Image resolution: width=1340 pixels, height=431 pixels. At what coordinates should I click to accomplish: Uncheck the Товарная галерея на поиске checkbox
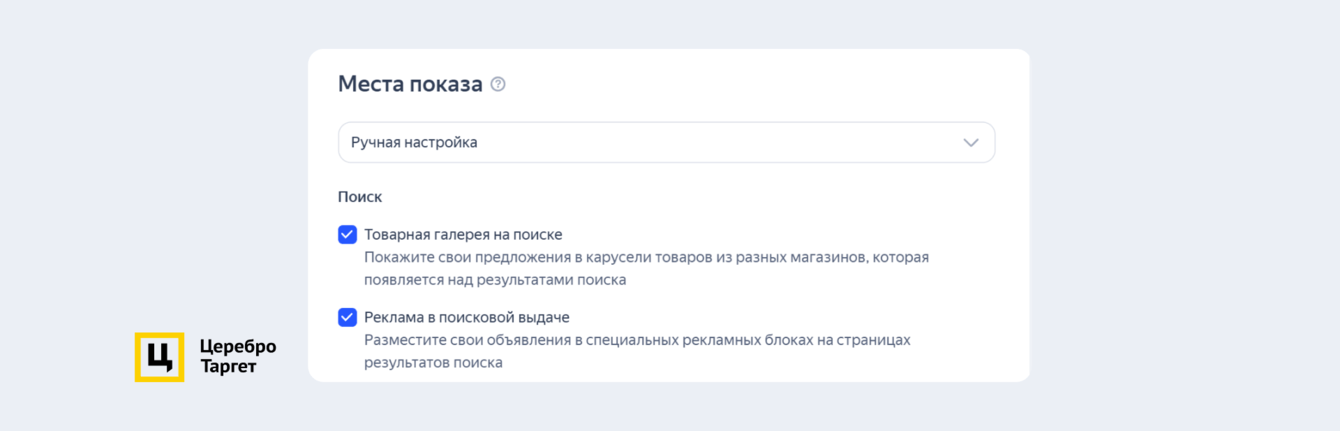coord(347,234)
